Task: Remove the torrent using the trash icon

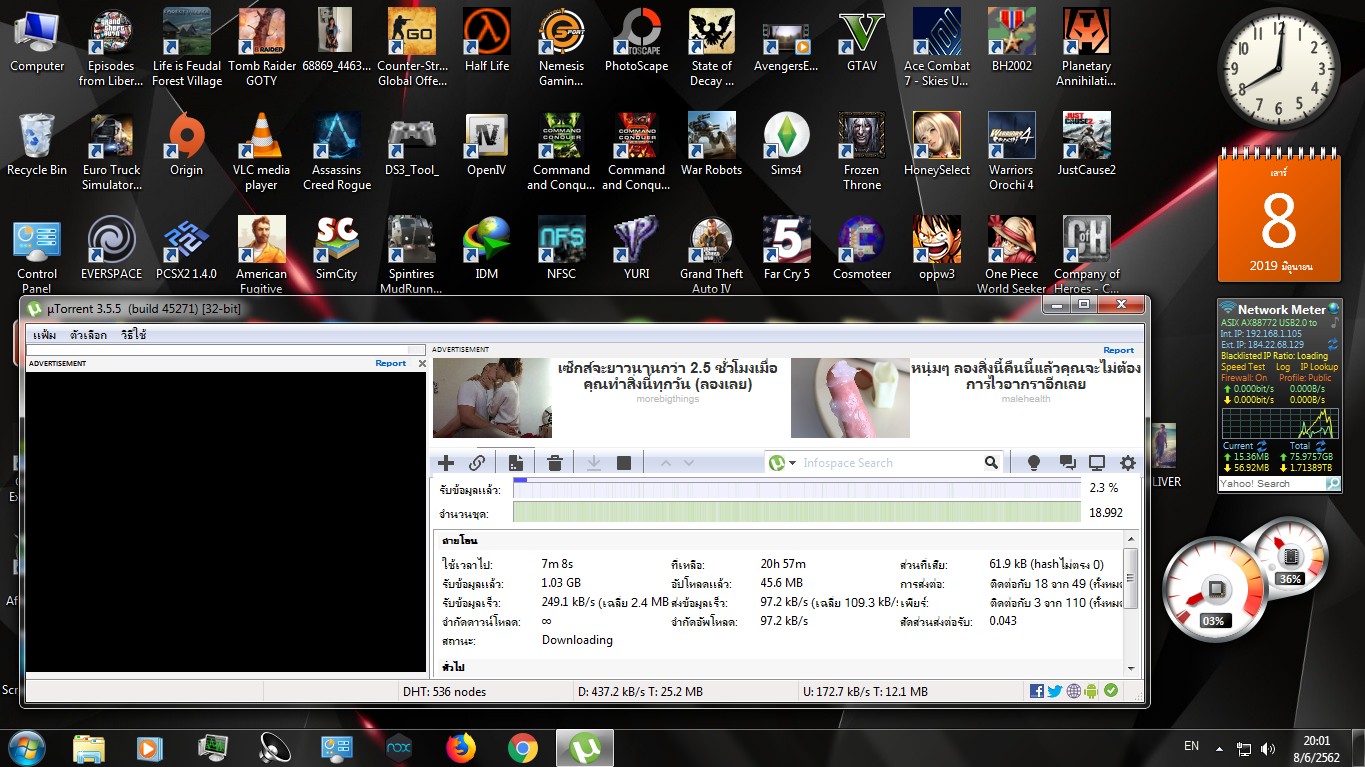Action: point(555,463)
